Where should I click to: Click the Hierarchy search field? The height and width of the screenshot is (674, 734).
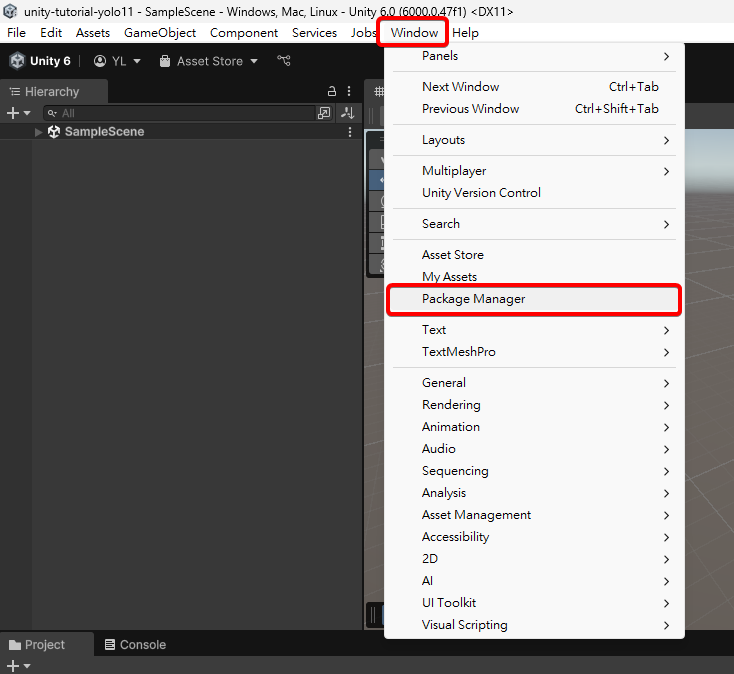coord(180,113)
